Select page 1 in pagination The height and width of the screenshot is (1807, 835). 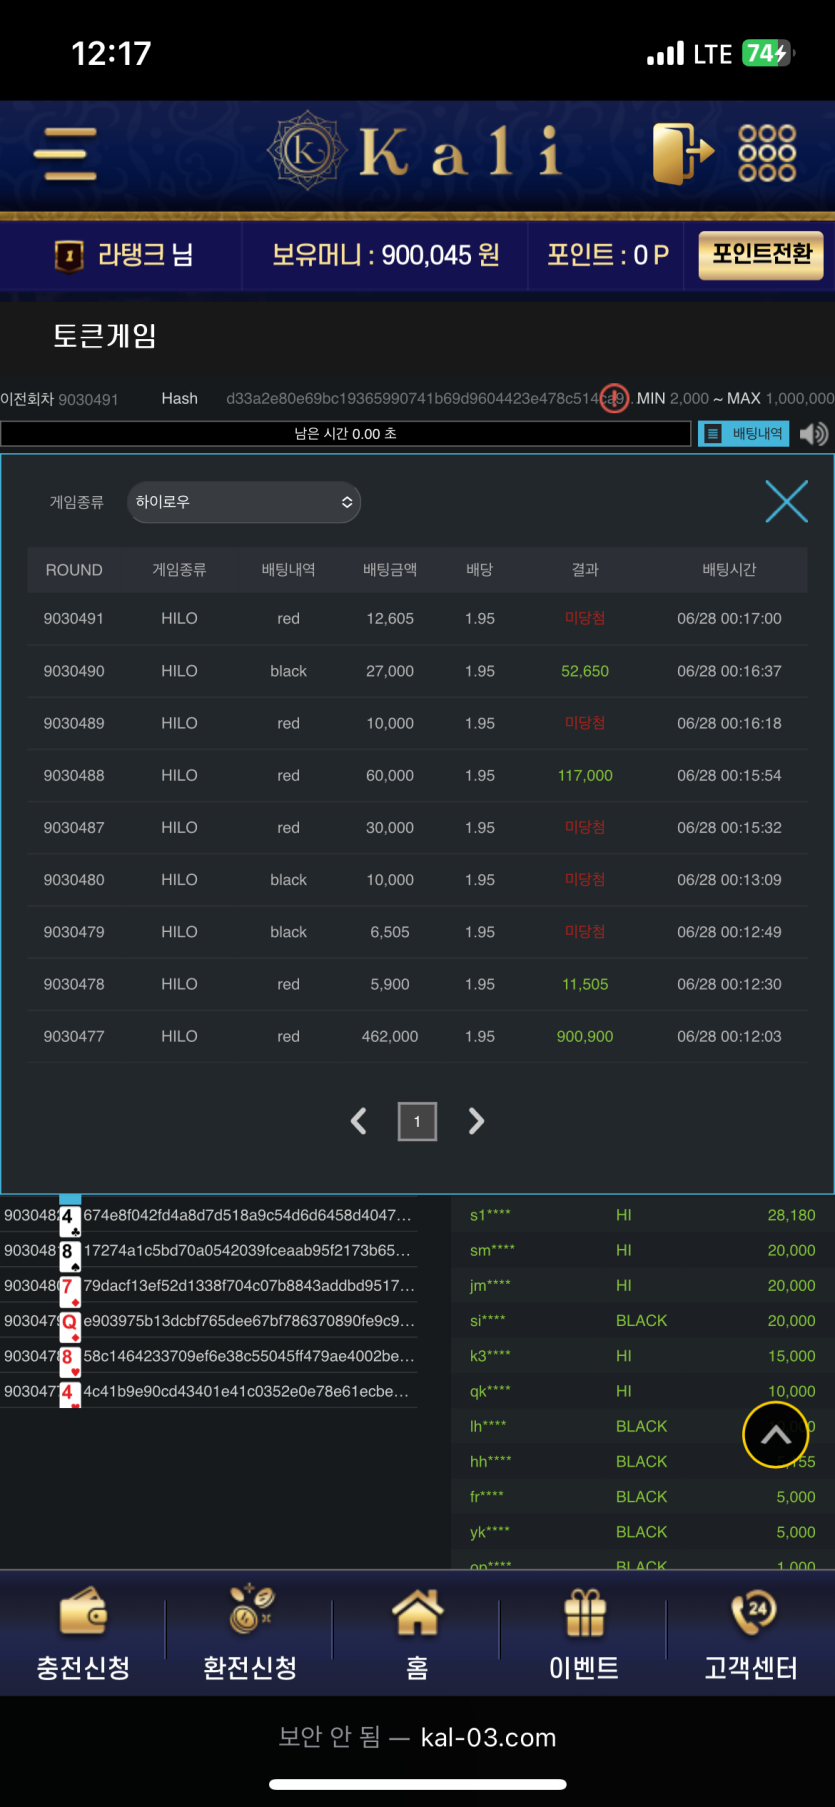417,1121
